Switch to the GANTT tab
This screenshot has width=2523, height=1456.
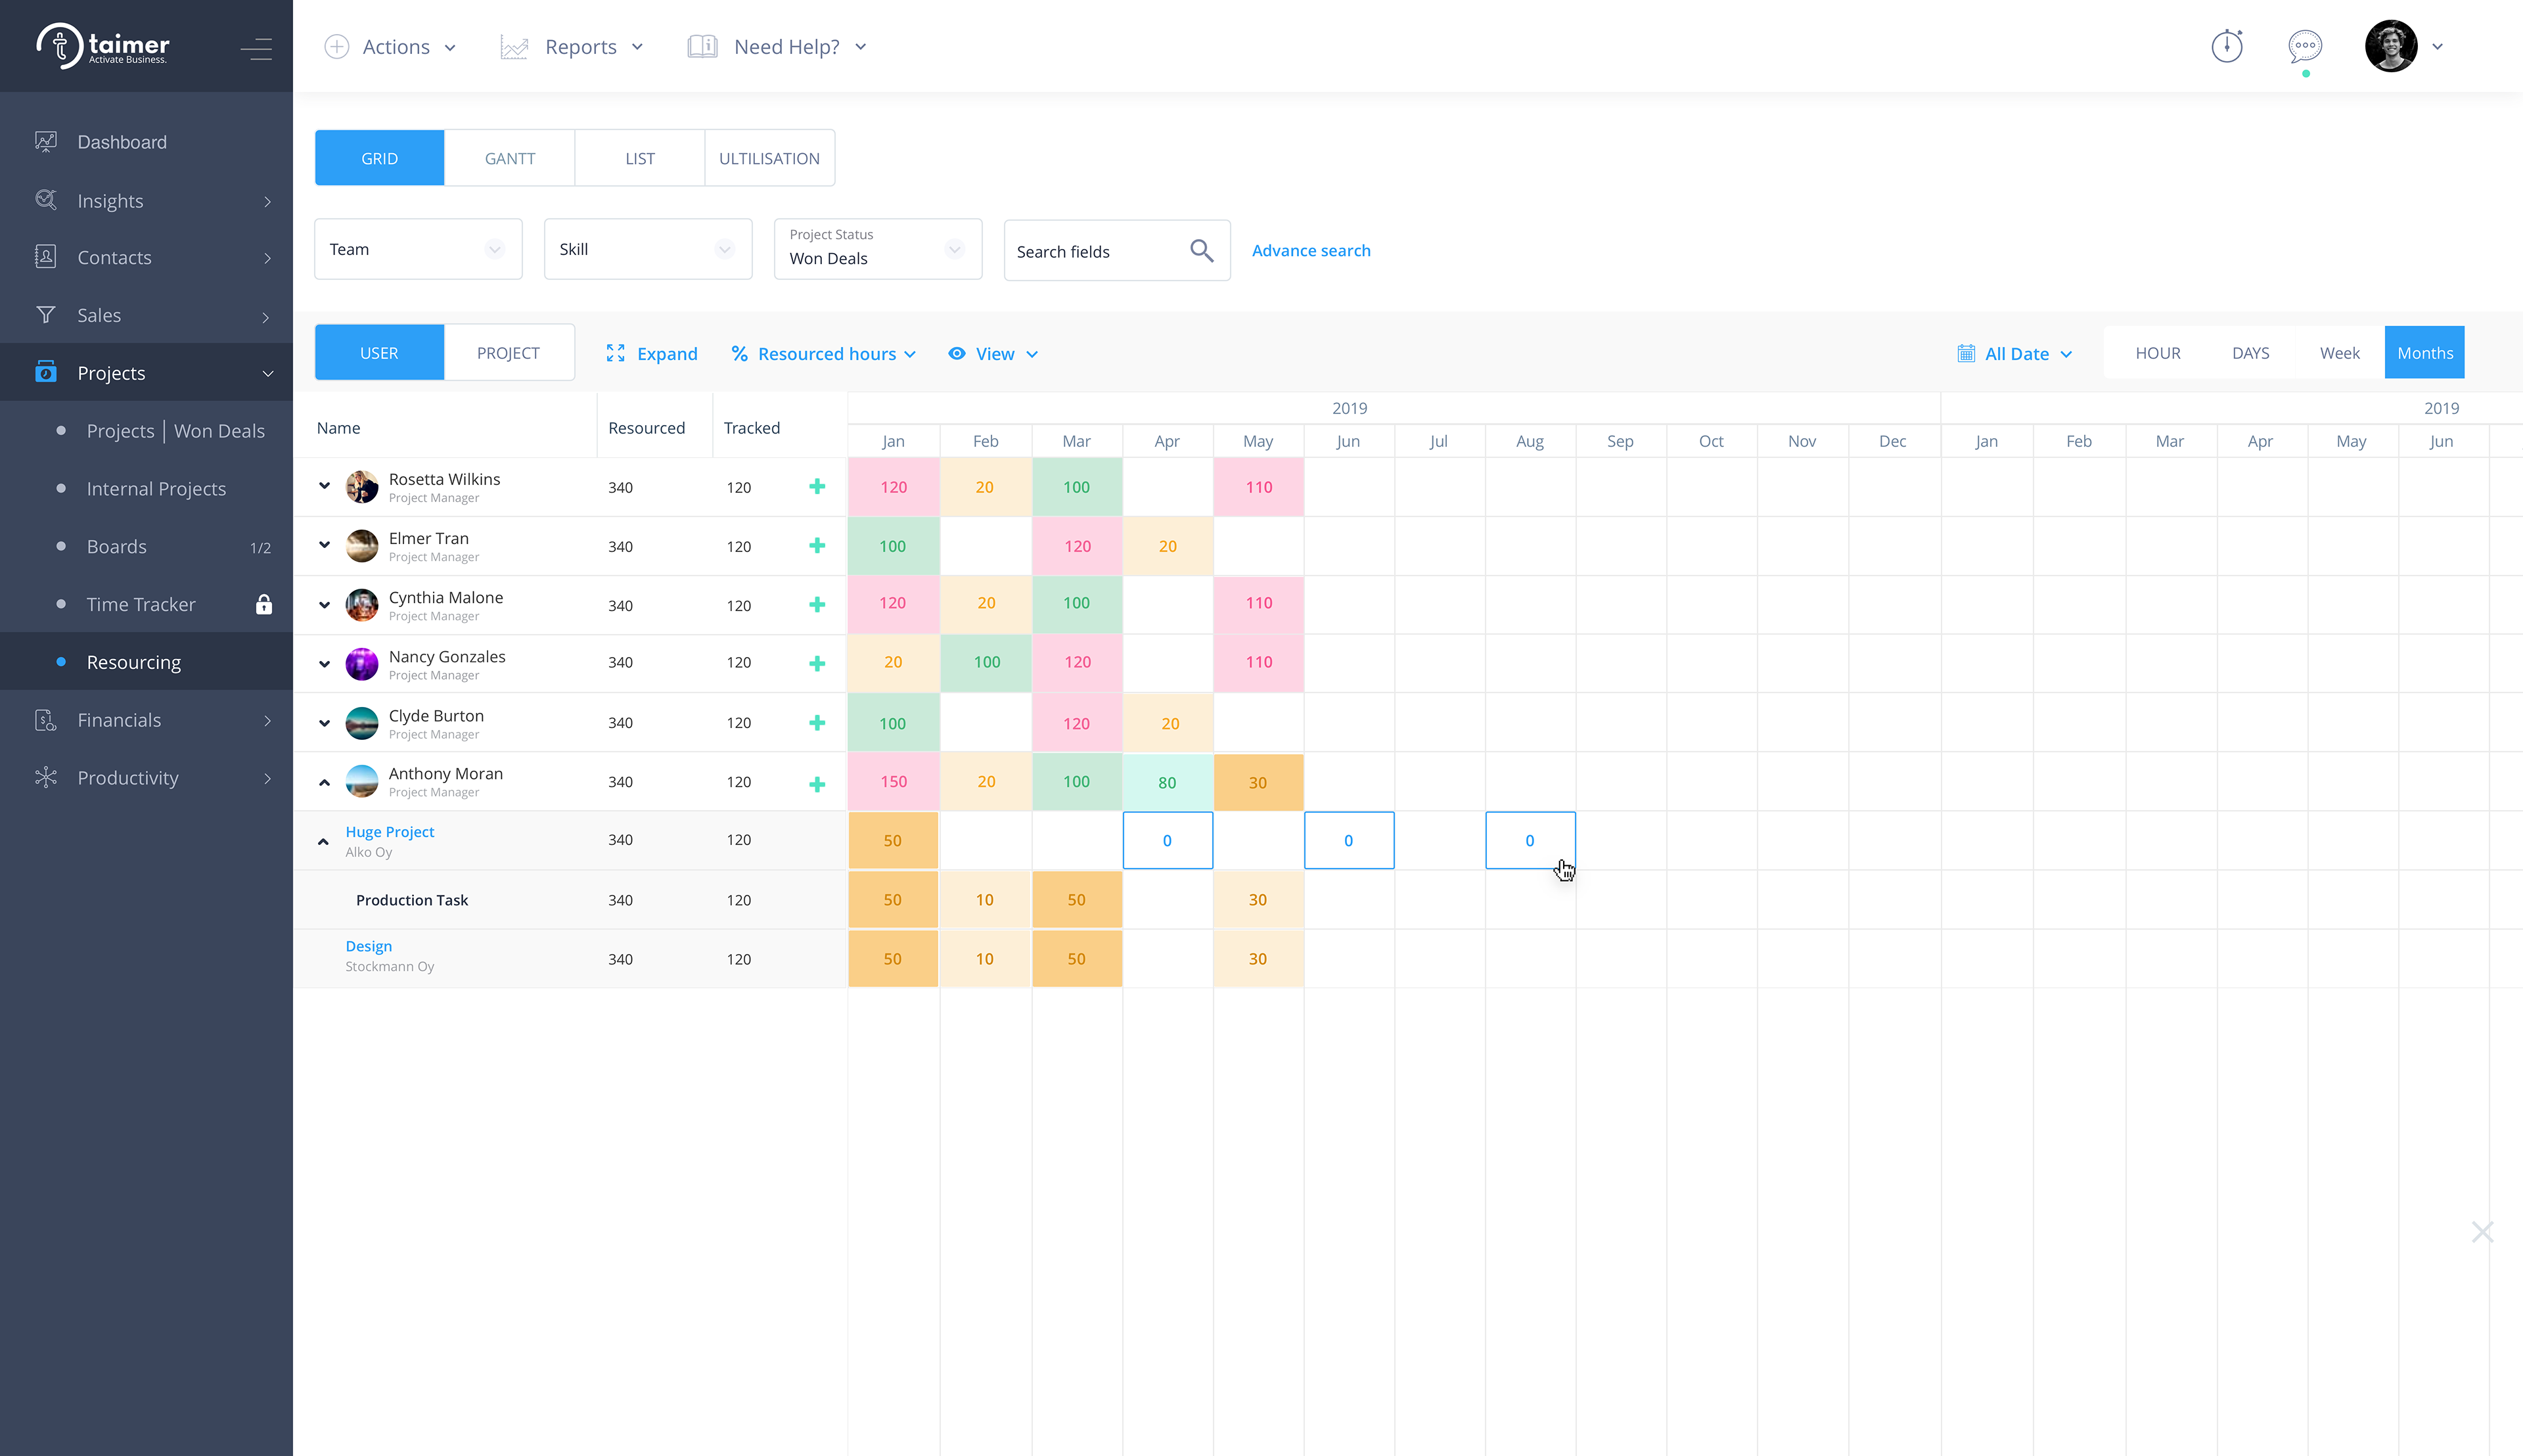[510, 157]
